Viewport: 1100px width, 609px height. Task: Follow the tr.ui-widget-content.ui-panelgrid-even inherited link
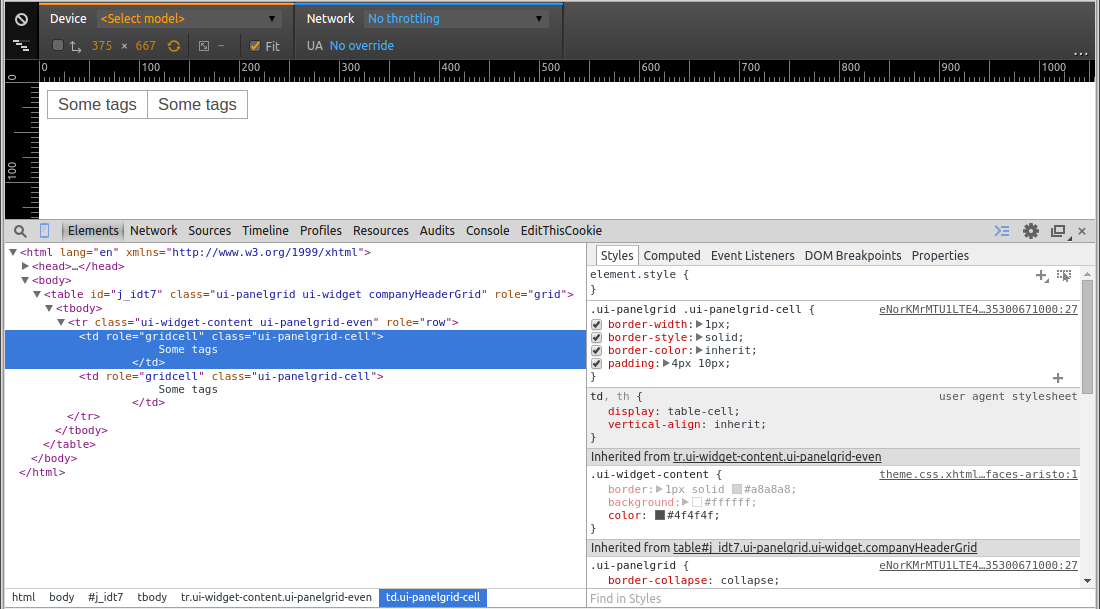coord(777,457)
